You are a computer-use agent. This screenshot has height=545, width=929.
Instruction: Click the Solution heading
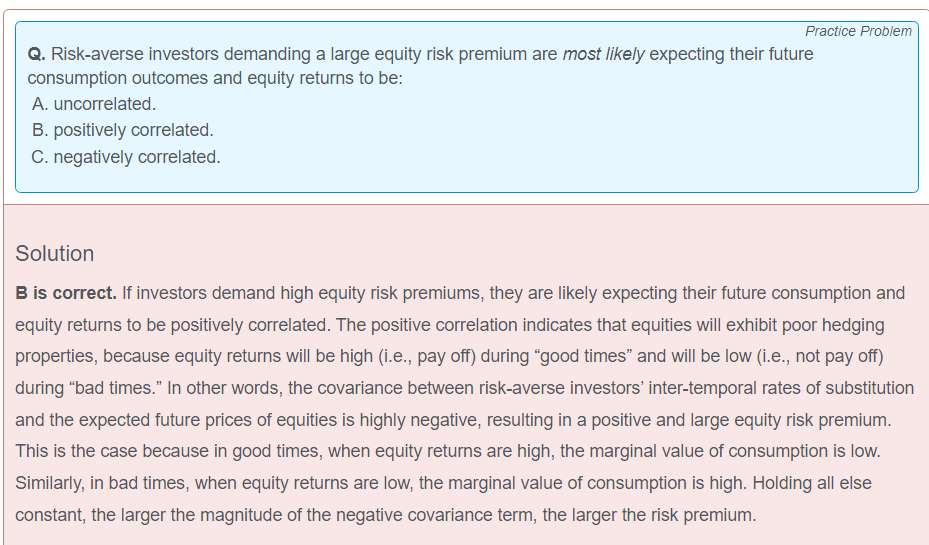click(x=55, y=254)
